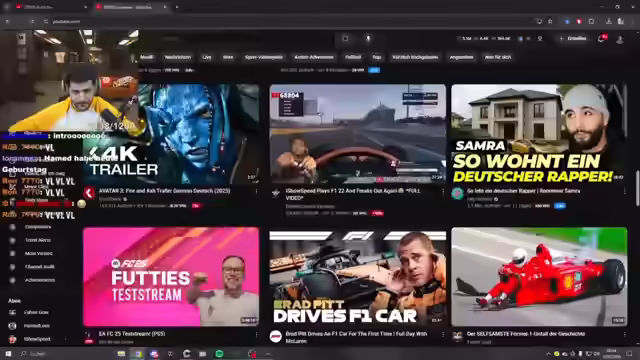This screenshot has height=360, width=640.
Task: Click the page's vertical scrollbar
Action: click(637, 188)
